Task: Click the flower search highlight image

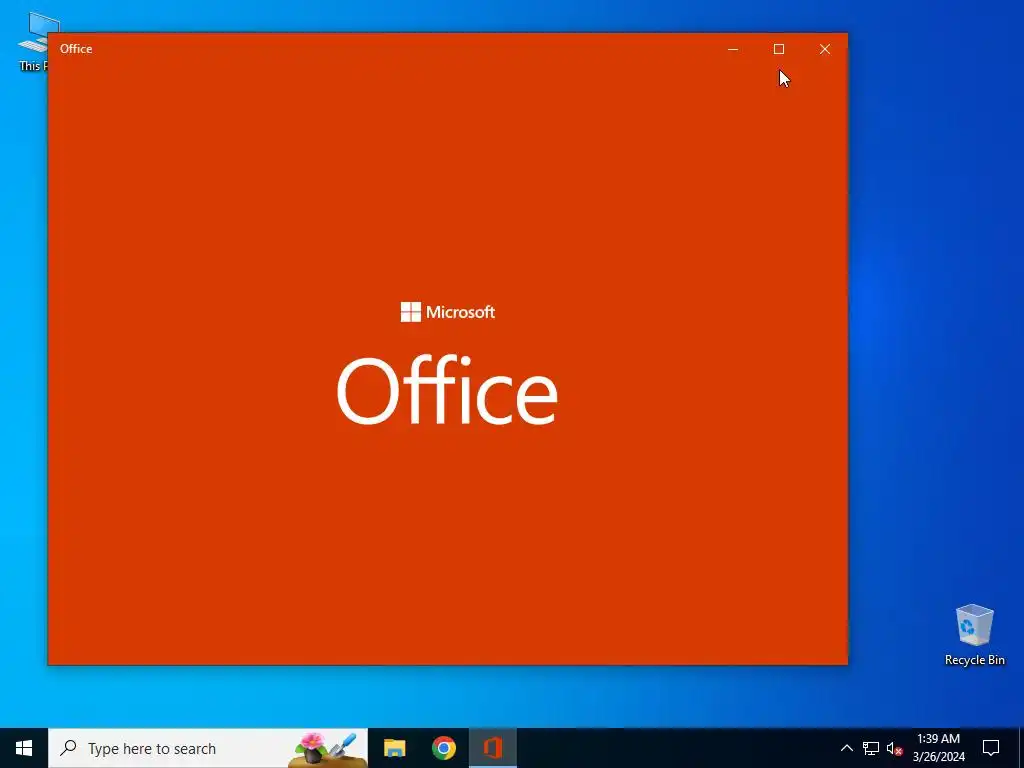Action: tap(328, 749)
